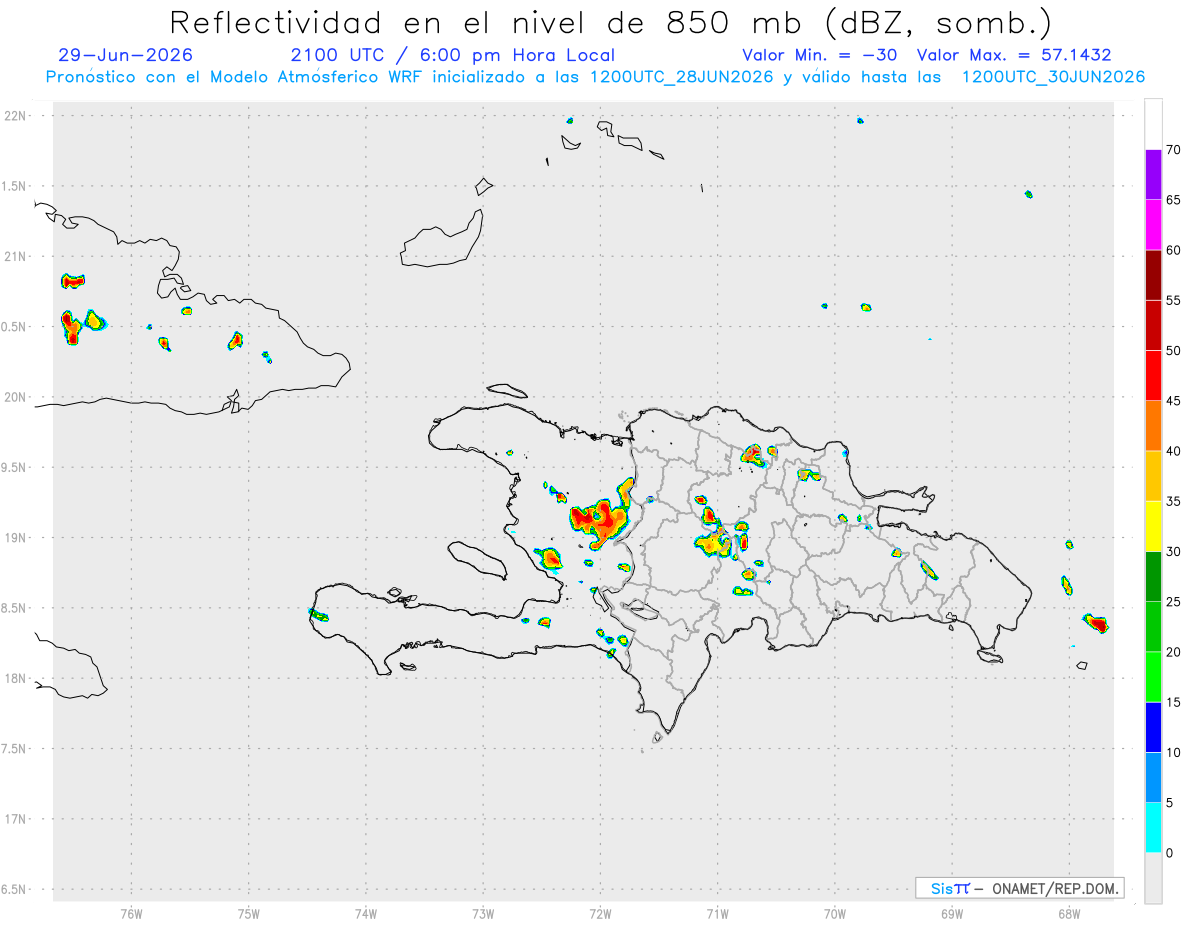Select the '76W' longitude label
Screen dimensions: 1200x927
tap(131, 914)
